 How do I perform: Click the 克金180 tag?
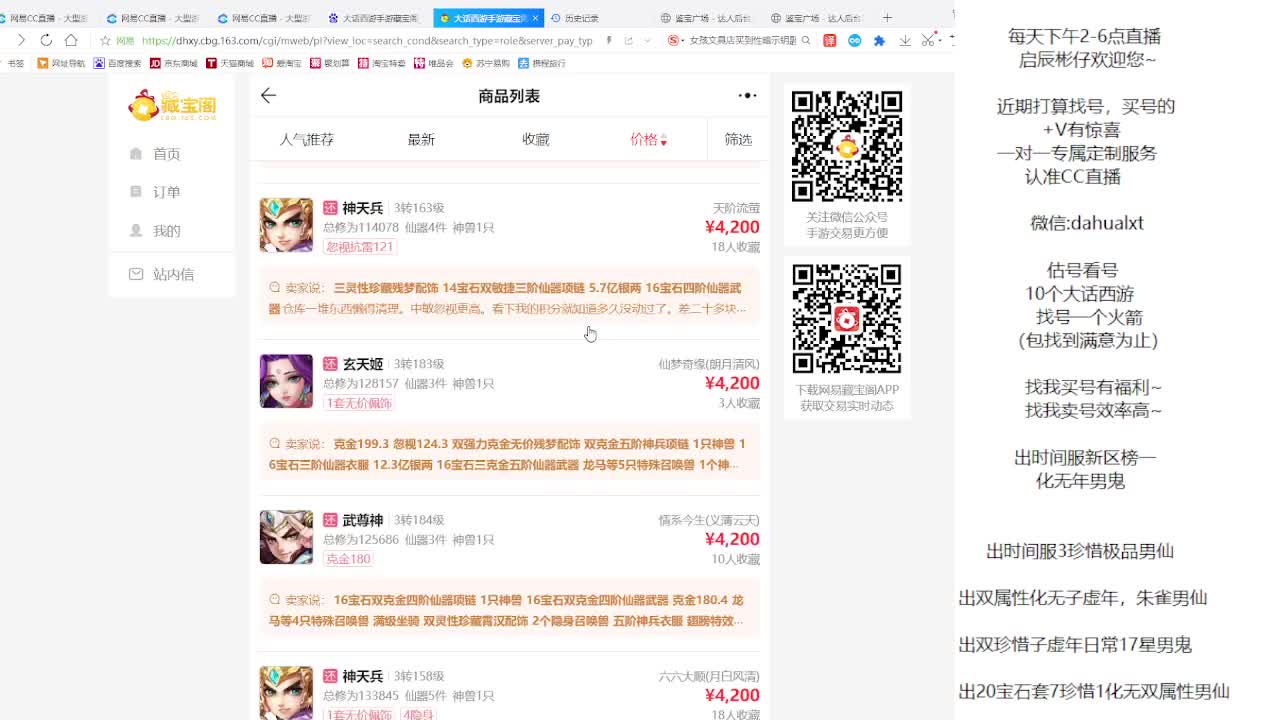(x=348, y=559)
